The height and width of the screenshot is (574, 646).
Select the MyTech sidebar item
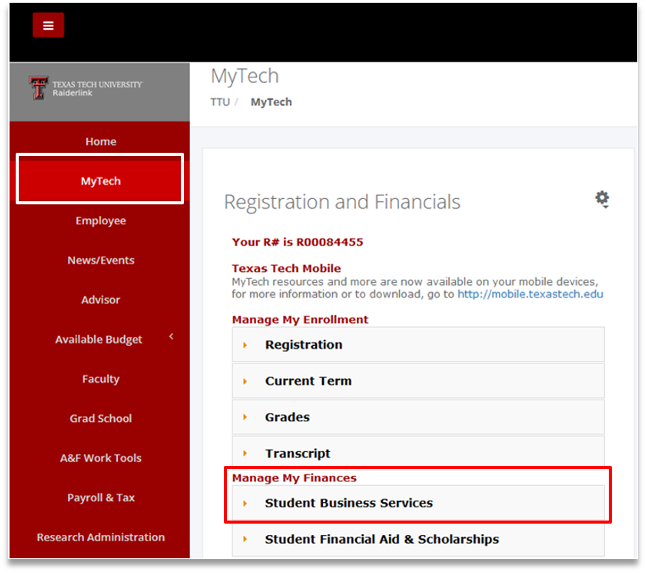coord(100,181)
